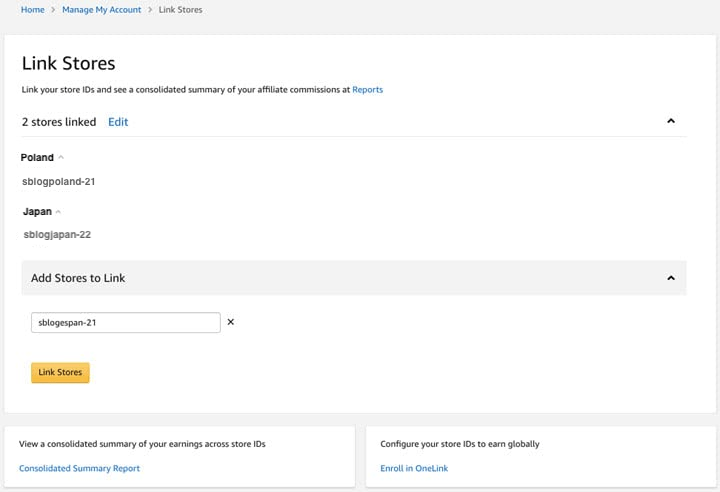Open the Reports link

[x=367, y=89]
